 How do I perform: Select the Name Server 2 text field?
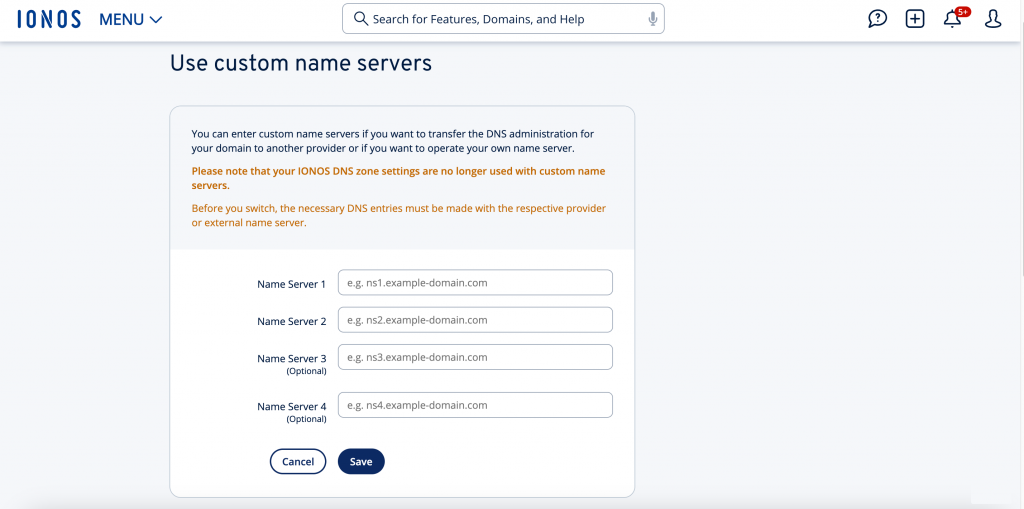tap(475, 320)
